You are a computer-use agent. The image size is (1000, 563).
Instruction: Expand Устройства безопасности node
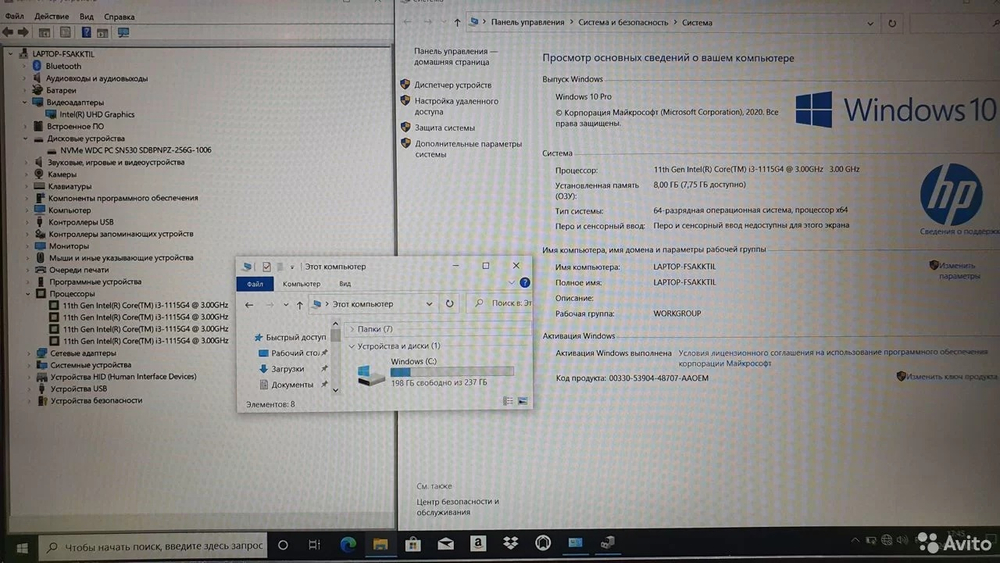[x=29, y=401]
